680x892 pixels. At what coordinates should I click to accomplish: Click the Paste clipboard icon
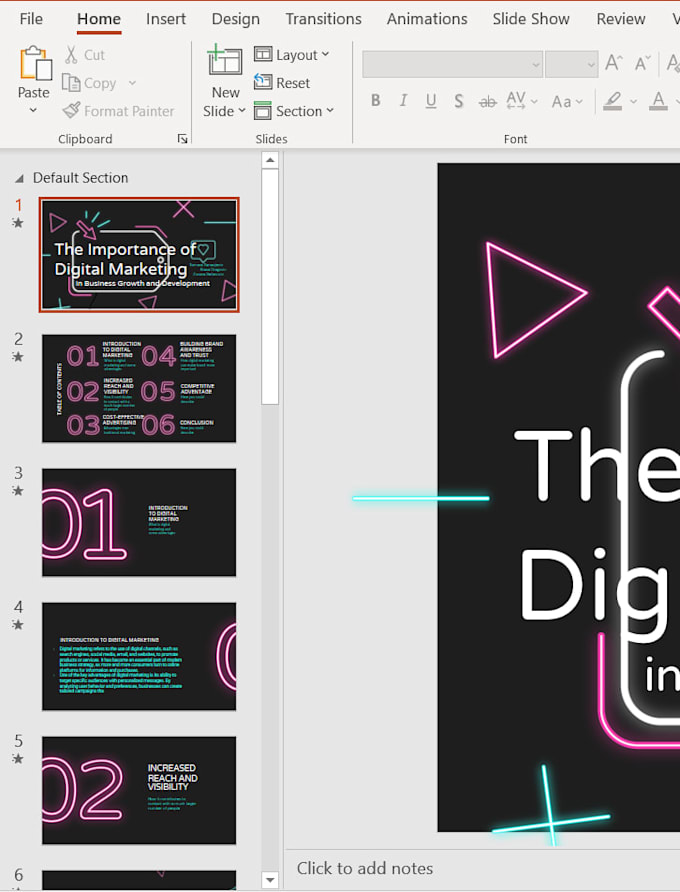pyautogui.click(x=34, y=62)
